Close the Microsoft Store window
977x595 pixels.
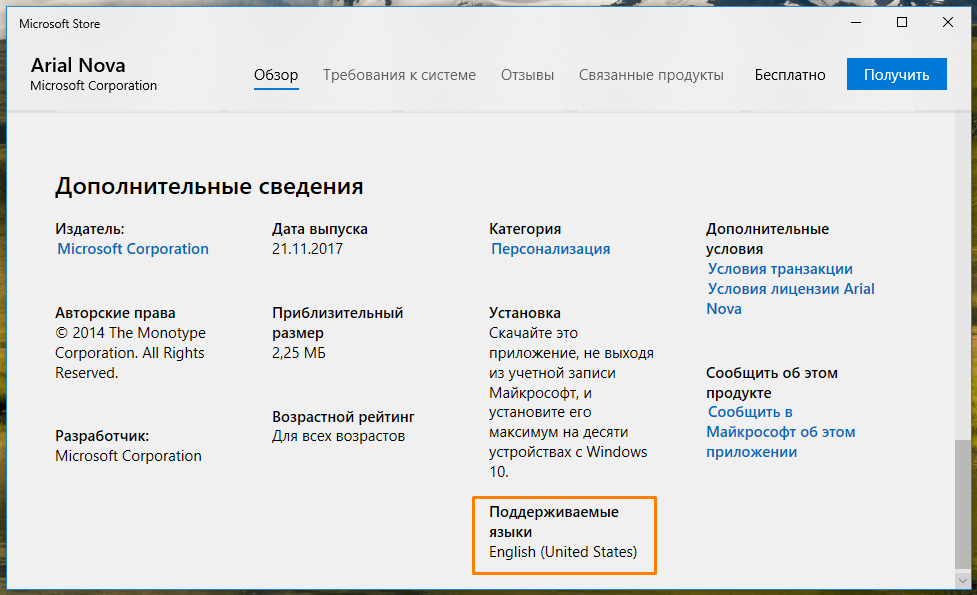click(948, 22)
